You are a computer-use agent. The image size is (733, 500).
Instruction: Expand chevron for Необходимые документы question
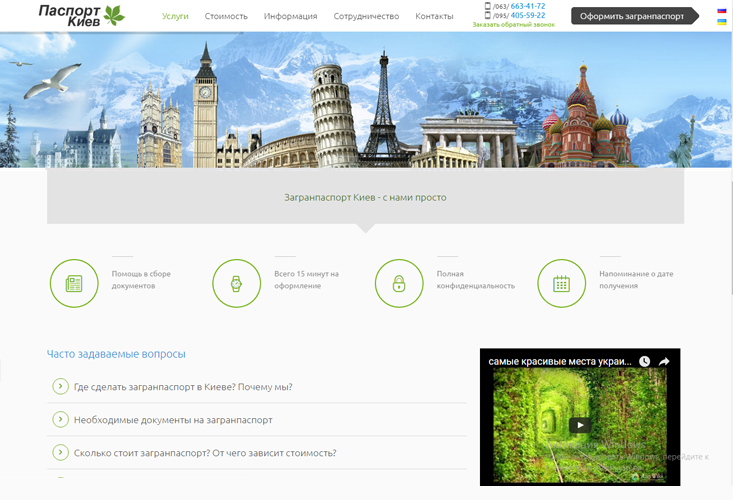coord(60,419)
